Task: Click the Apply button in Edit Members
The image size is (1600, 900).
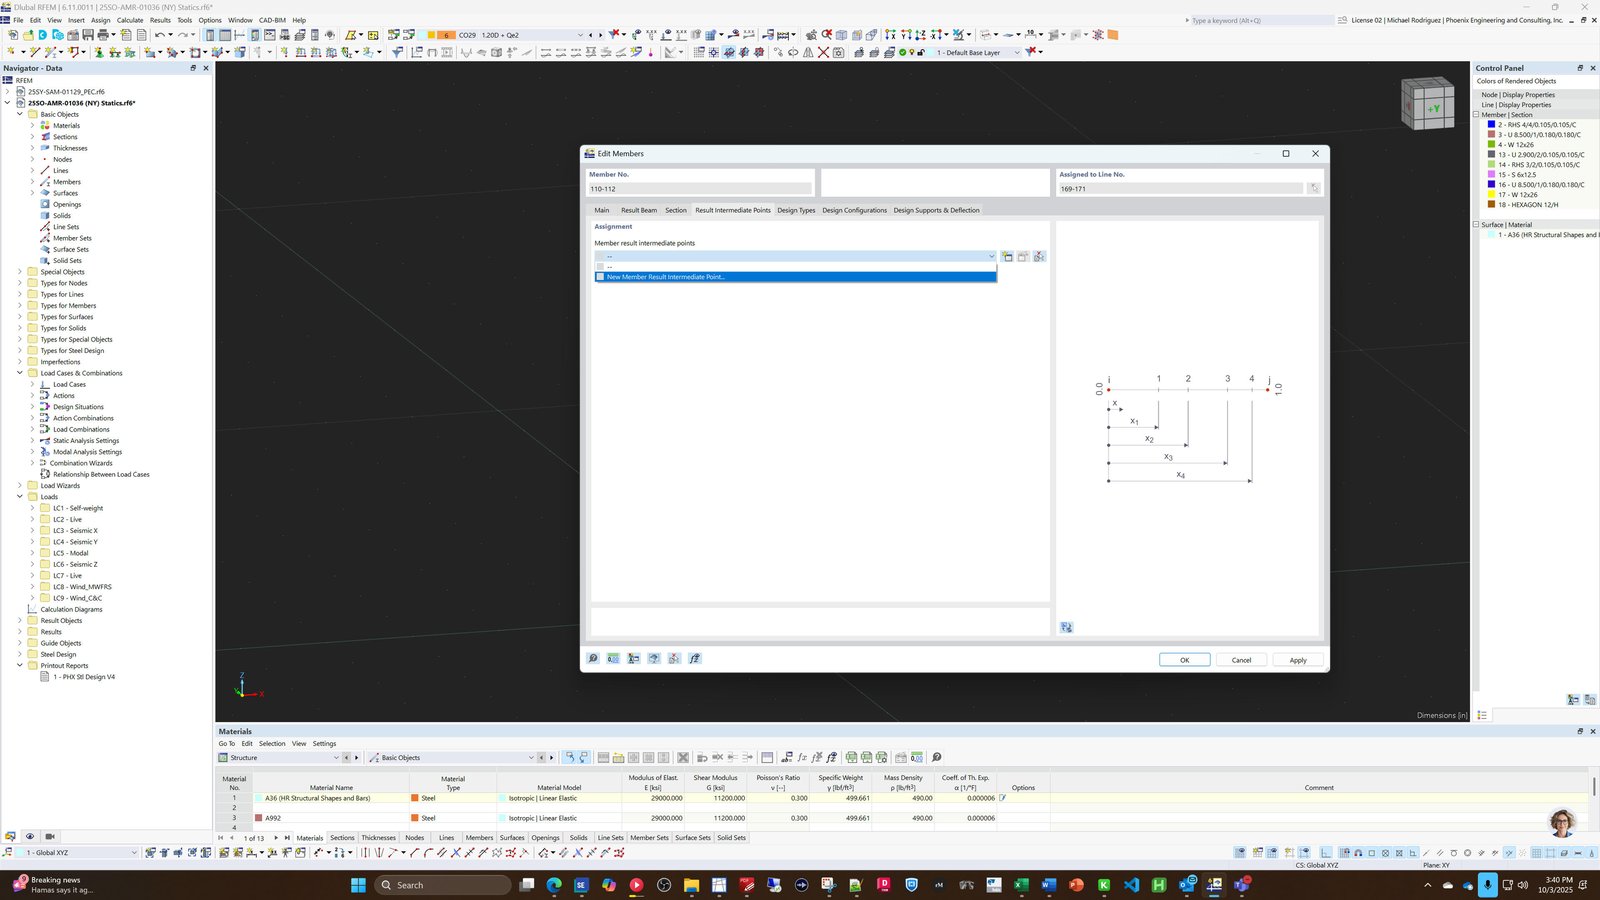Action: click(x=1298, y=660)
